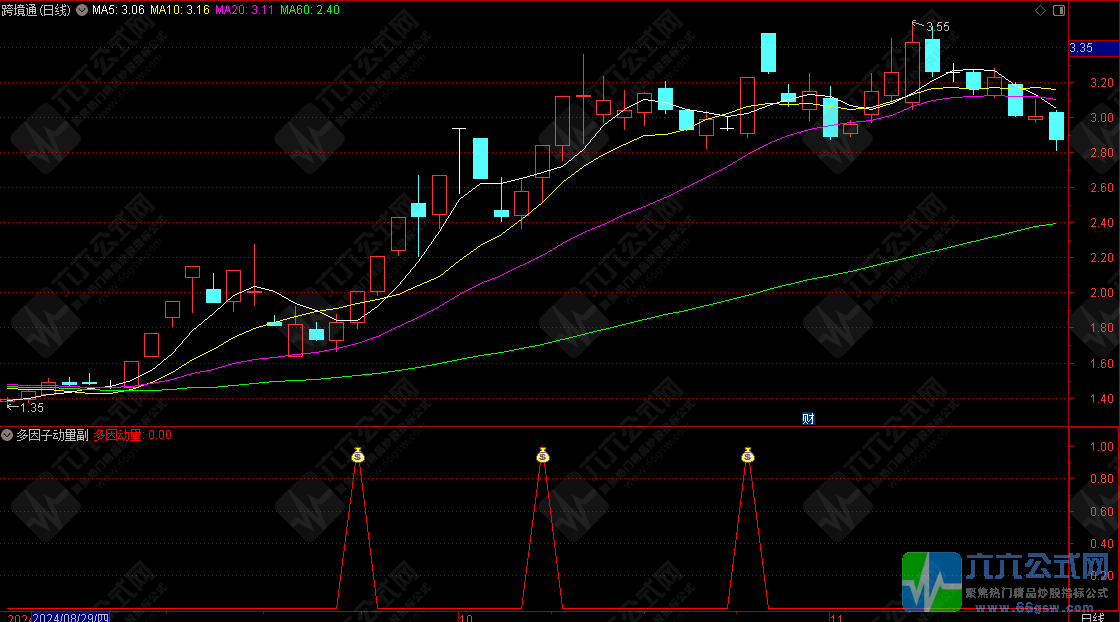
Task: Toggle the side panel icon at top right
Action: coord(1056,10)
